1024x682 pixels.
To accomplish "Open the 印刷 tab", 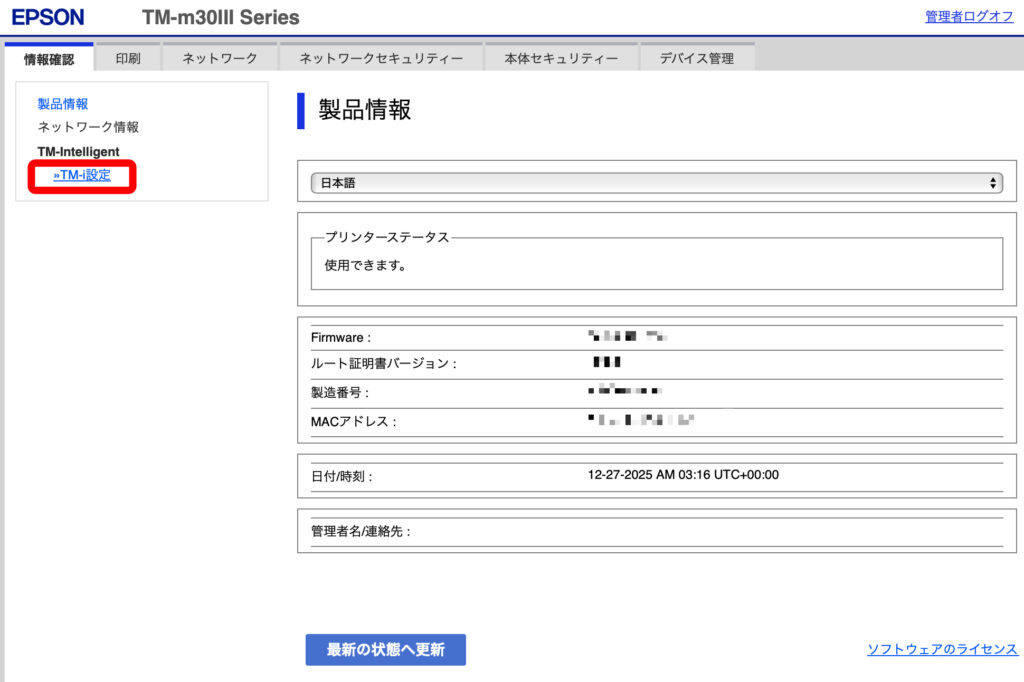I will click(x=128, y=59).
